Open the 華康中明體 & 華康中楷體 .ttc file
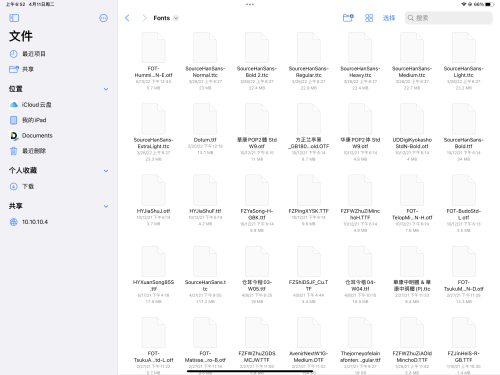 [412, 275]
